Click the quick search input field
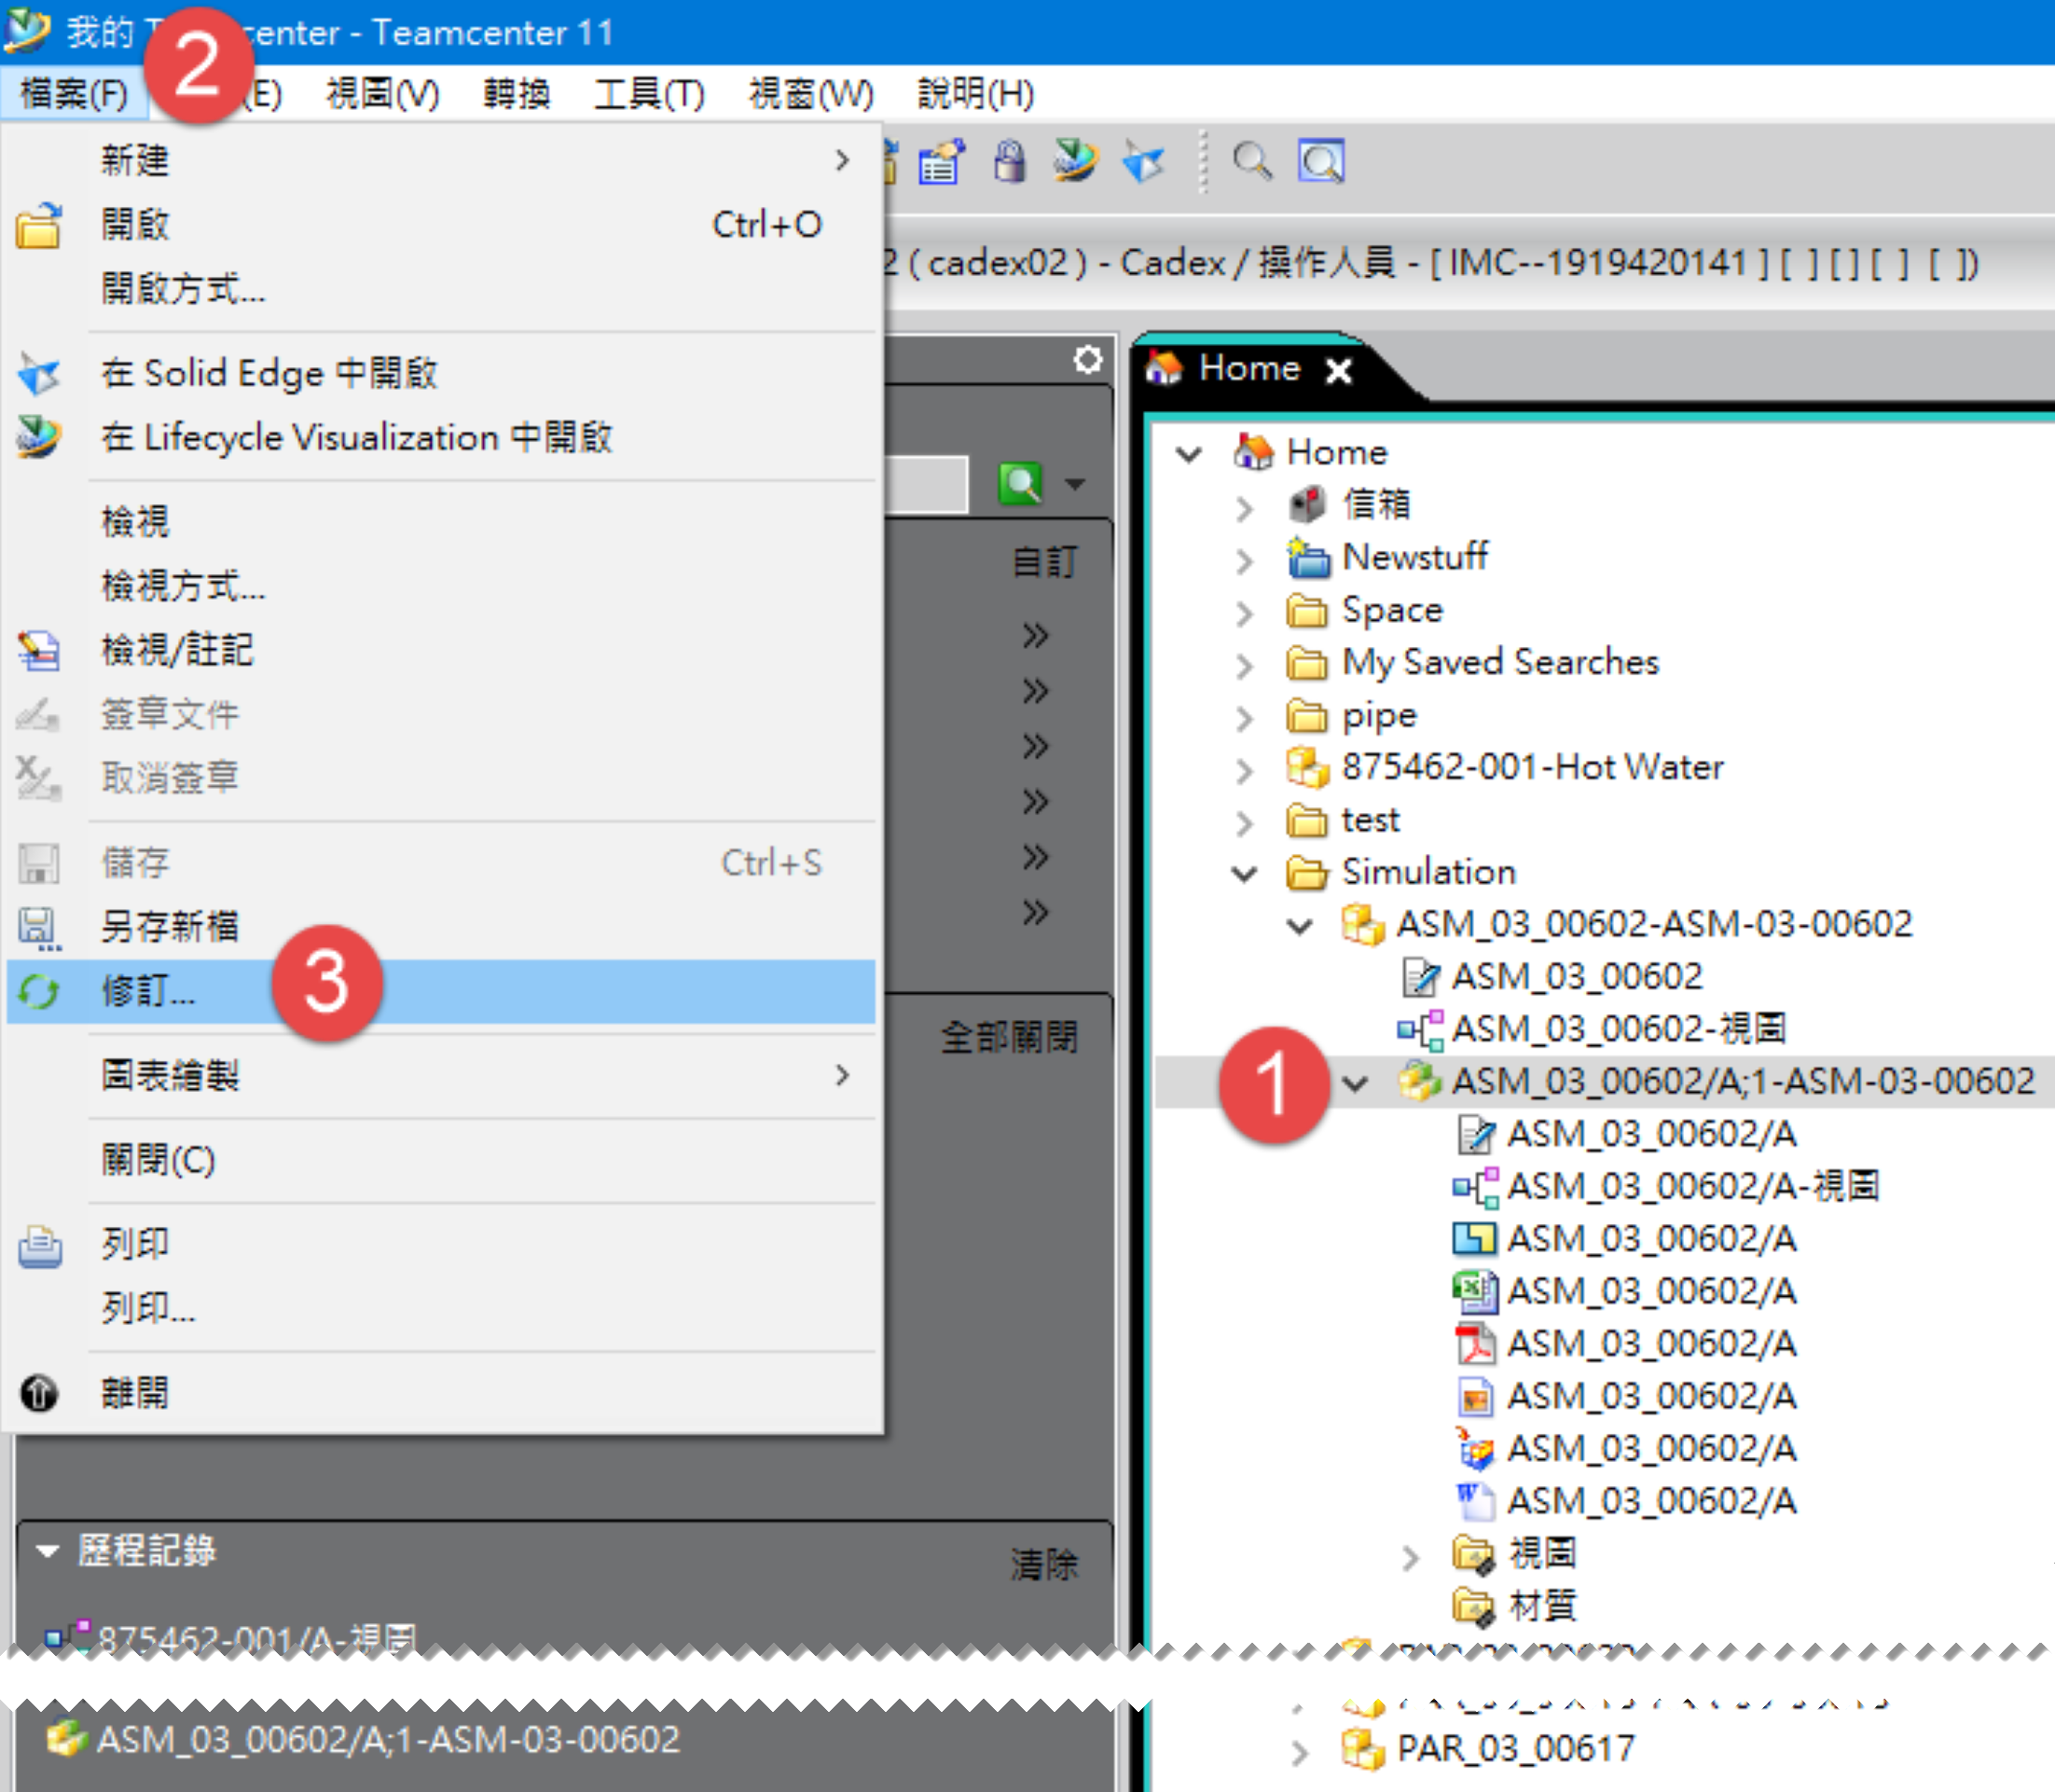 (926, 484)
